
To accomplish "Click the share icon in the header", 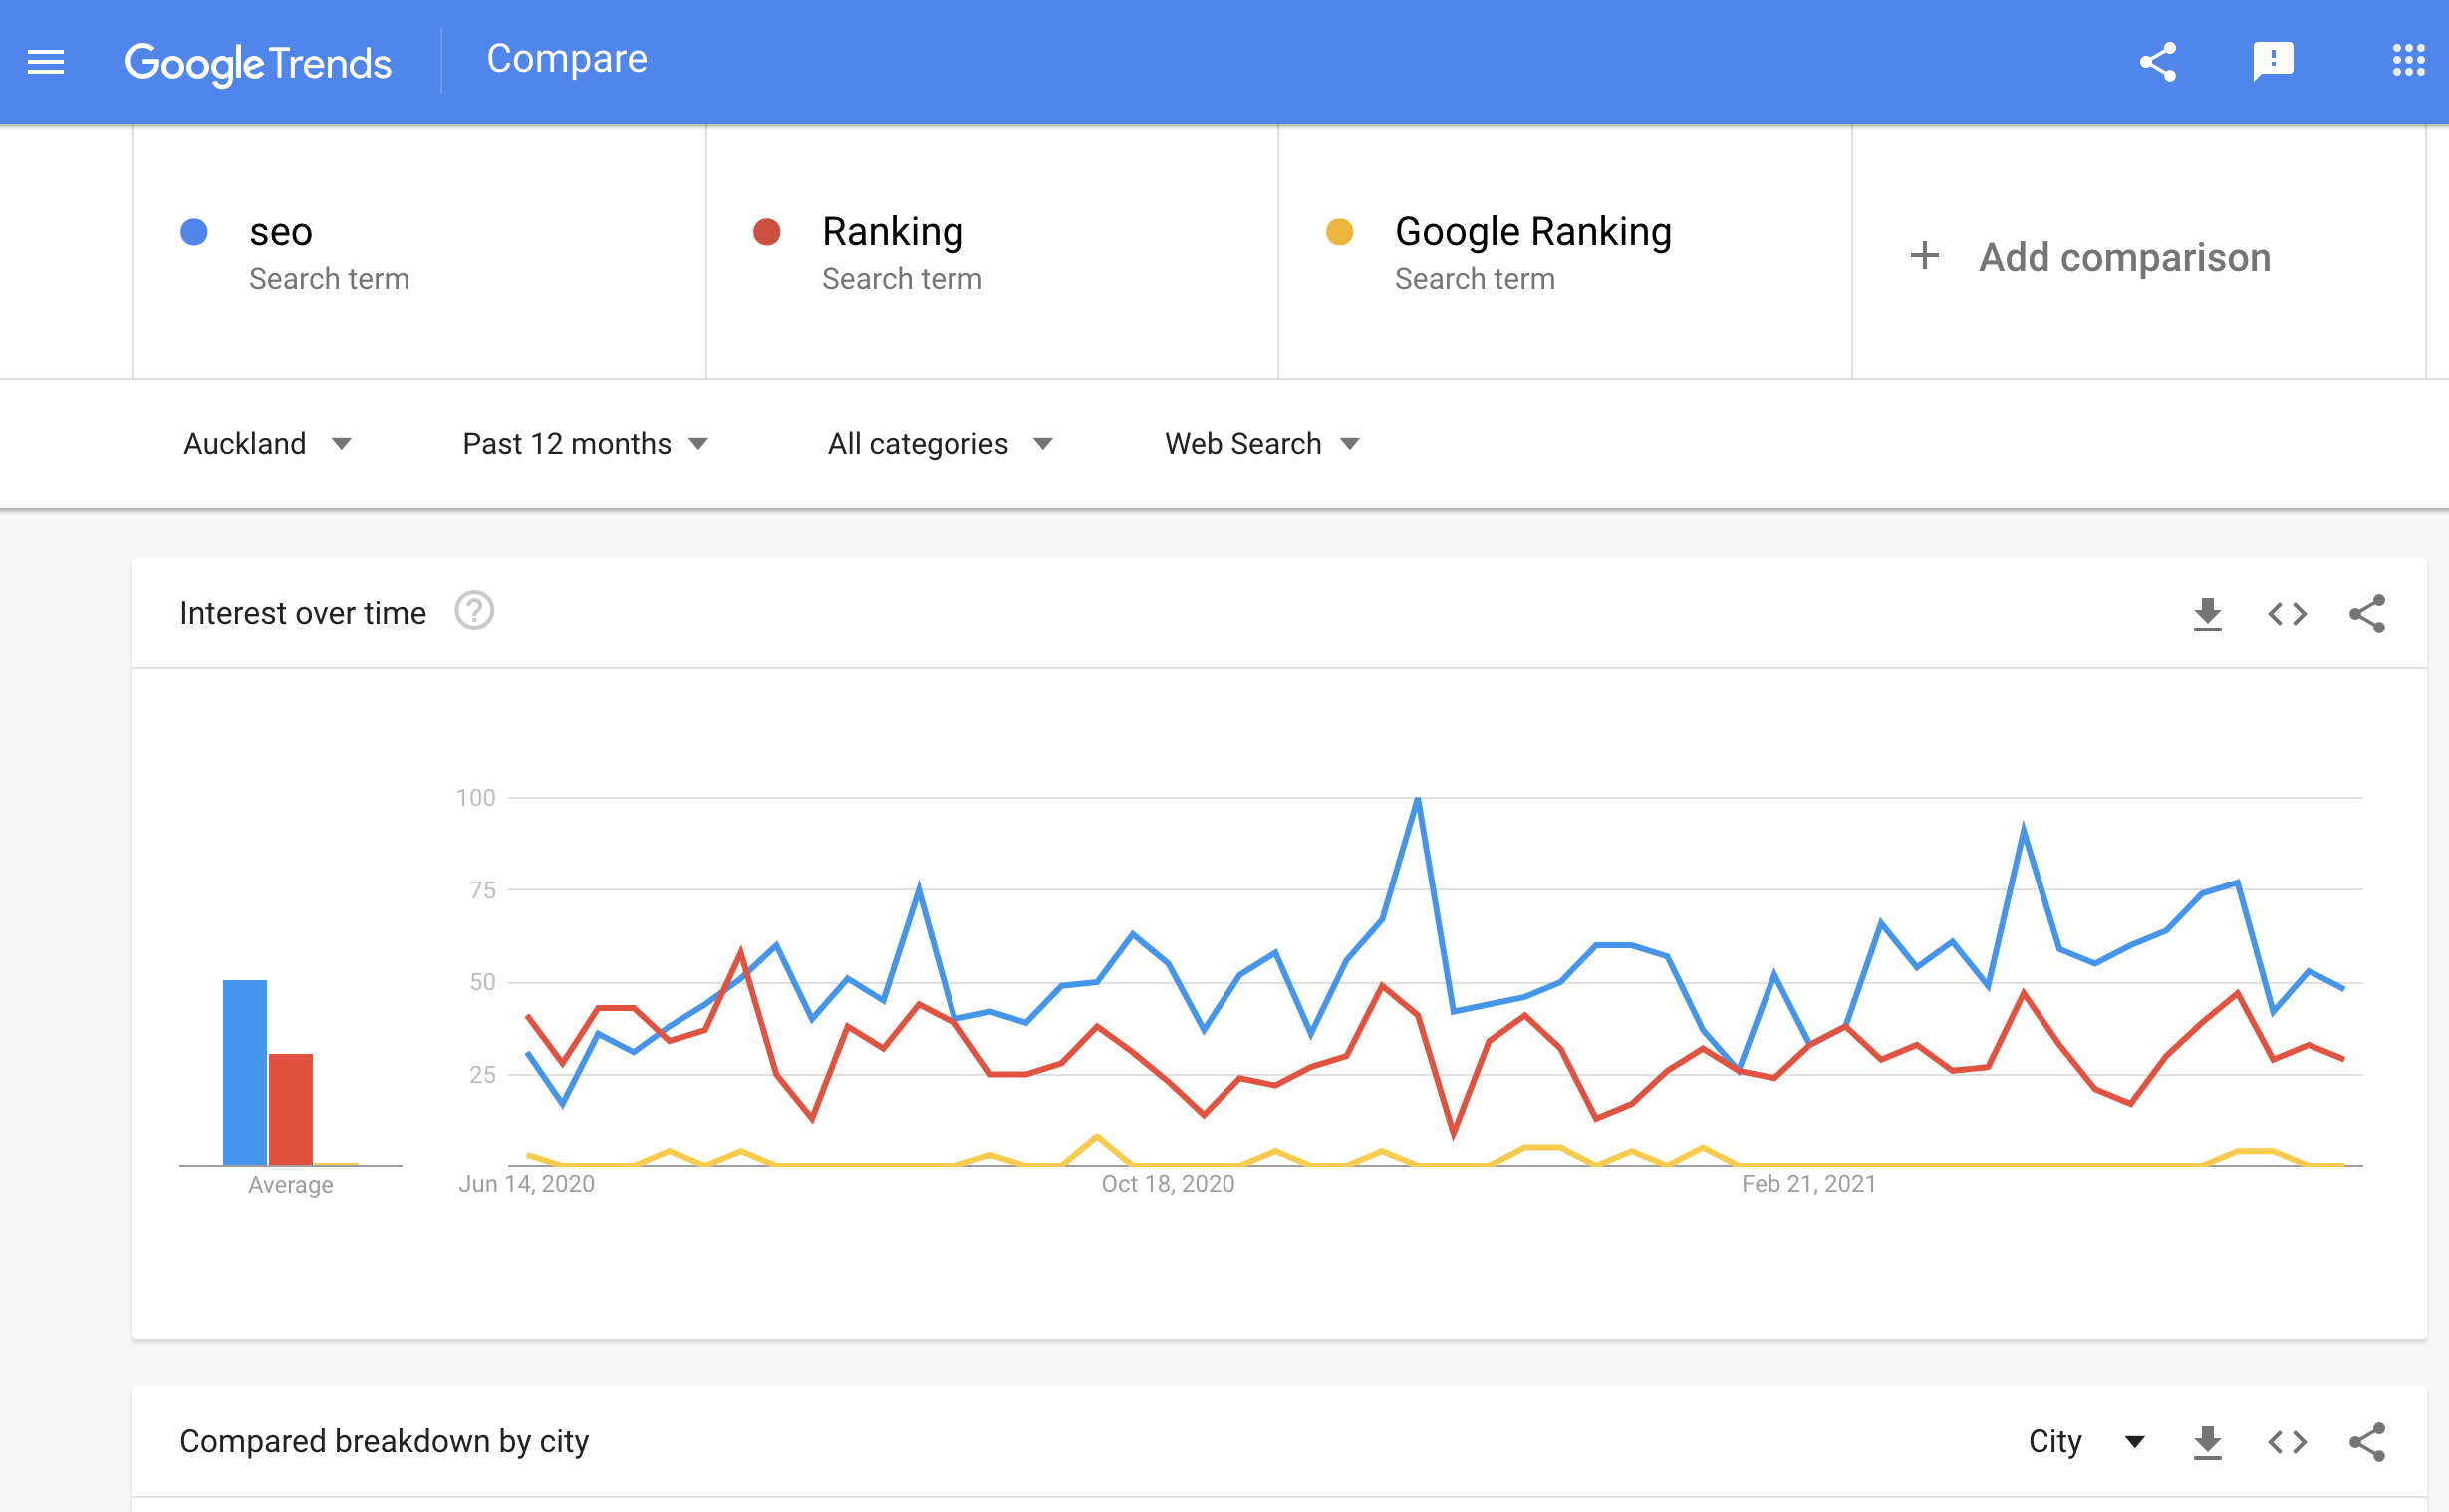I will (x=2157, y=61).
